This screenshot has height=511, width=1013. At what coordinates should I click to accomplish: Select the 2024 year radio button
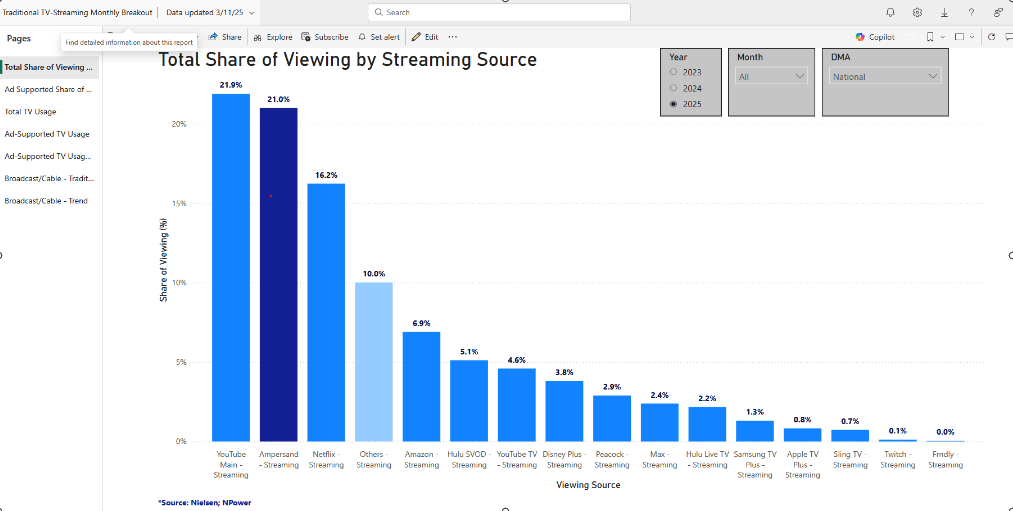pos(673,88)
